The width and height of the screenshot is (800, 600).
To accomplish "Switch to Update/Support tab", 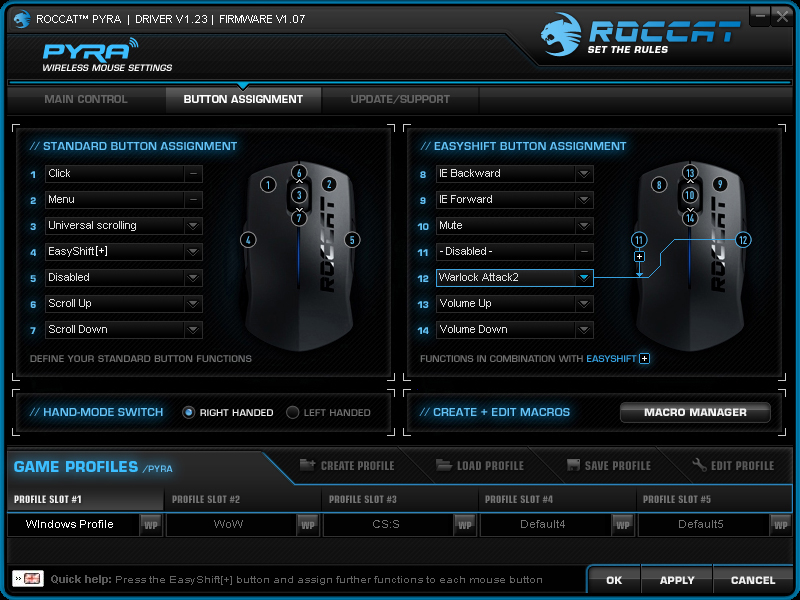I will click(400, 99).
